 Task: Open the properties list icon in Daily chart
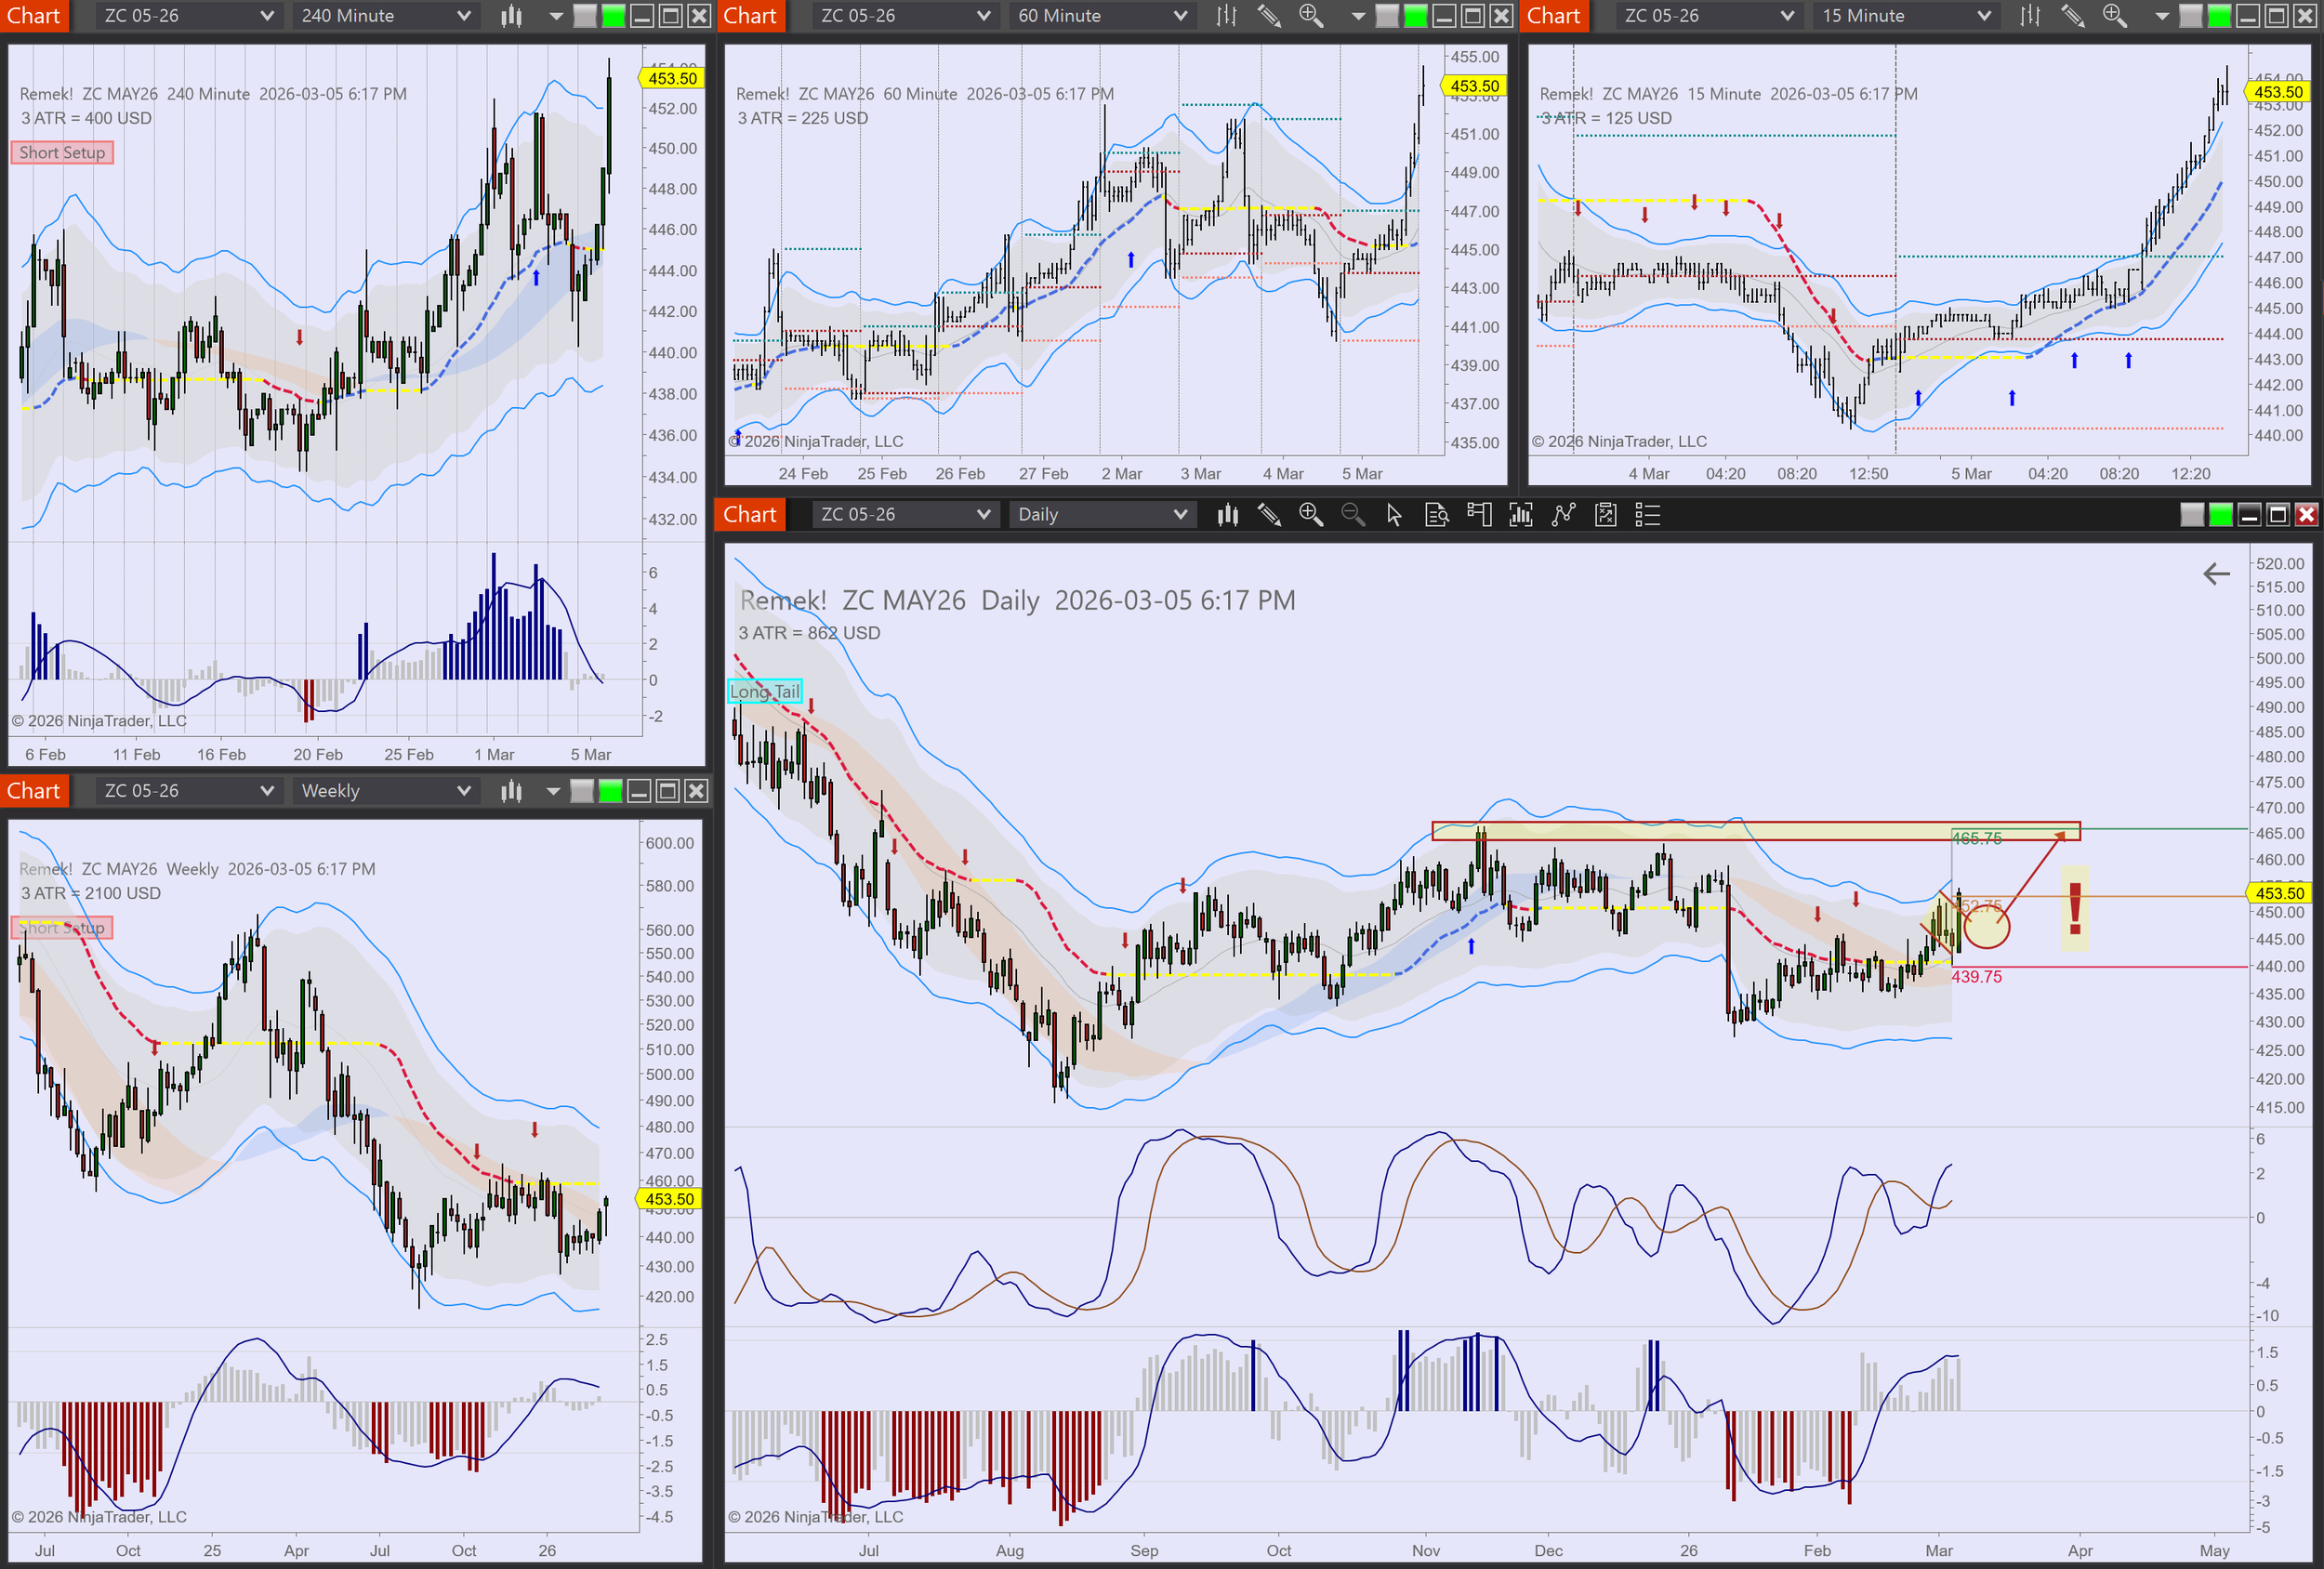(1647, 515)
